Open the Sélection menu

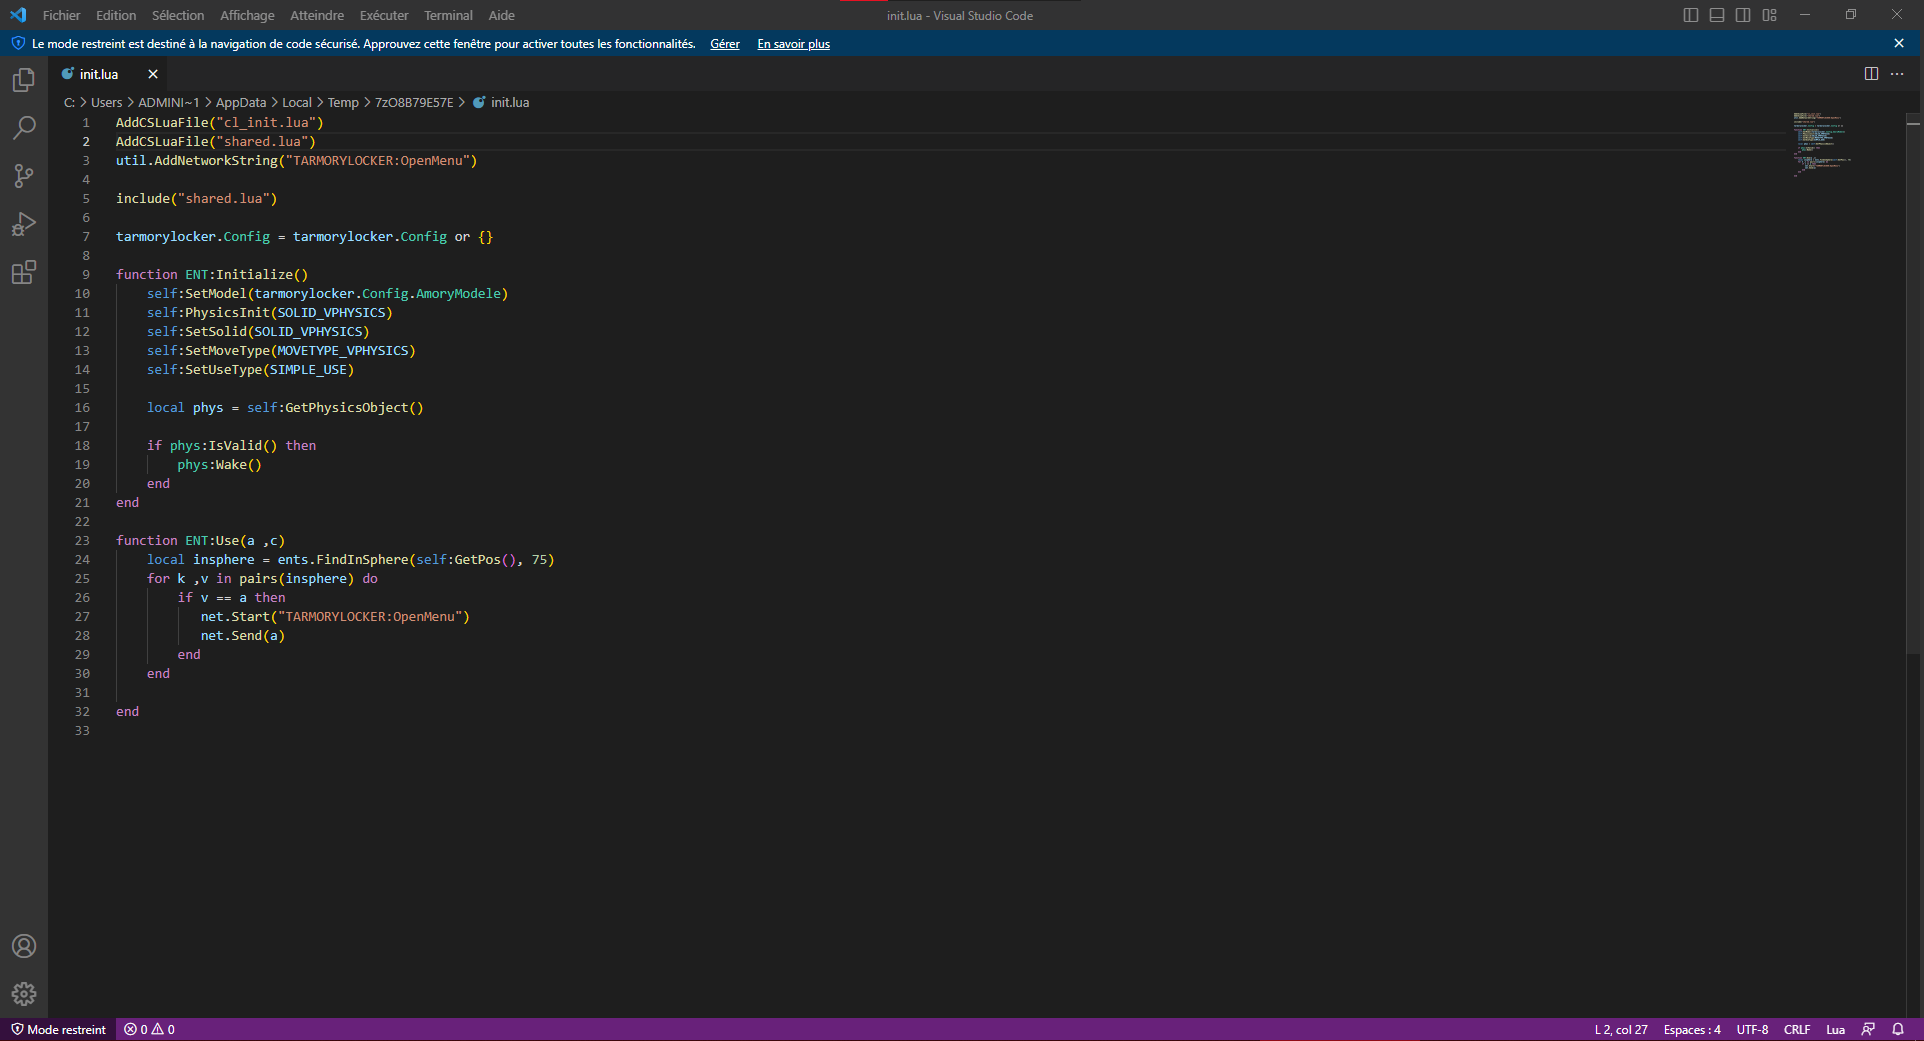178,15
